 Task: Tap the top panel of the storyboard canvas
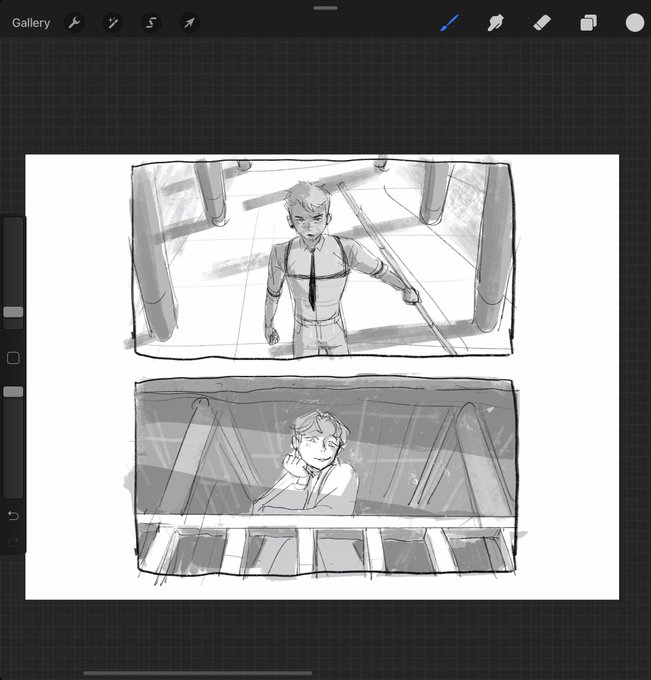click(x=324, y=260)
